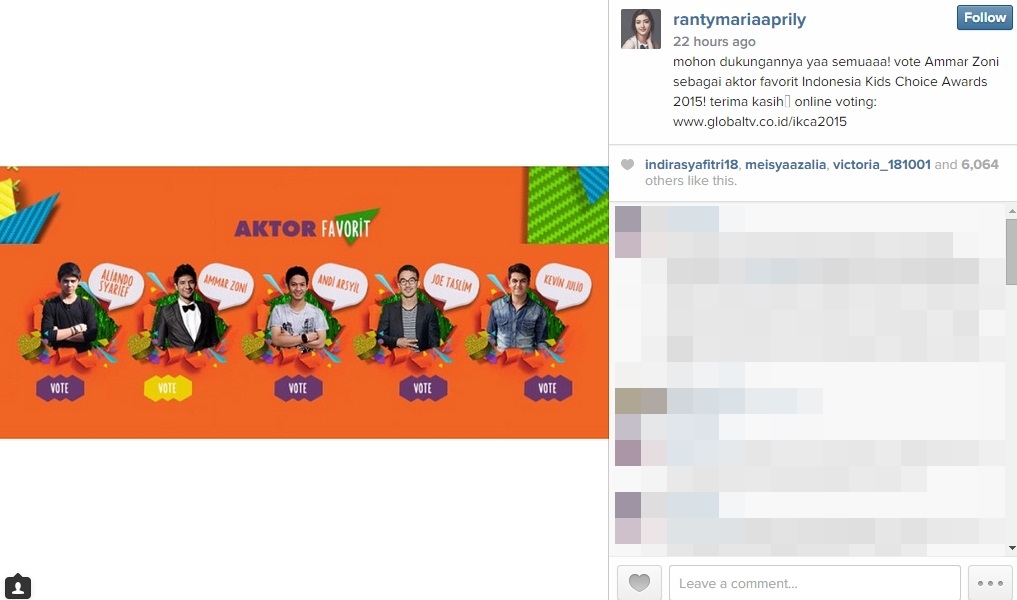1017x600 pixels.
Task: Open the liker victoria_181001's profile
Action: pyautogui.click(x=881, y=165)
